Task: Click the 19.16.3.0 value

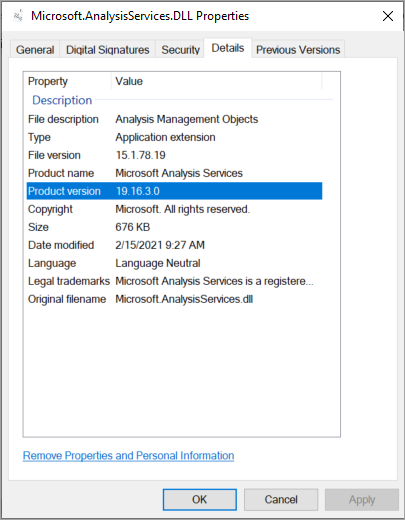Action: pyautogui.click(x=138, y=191)
